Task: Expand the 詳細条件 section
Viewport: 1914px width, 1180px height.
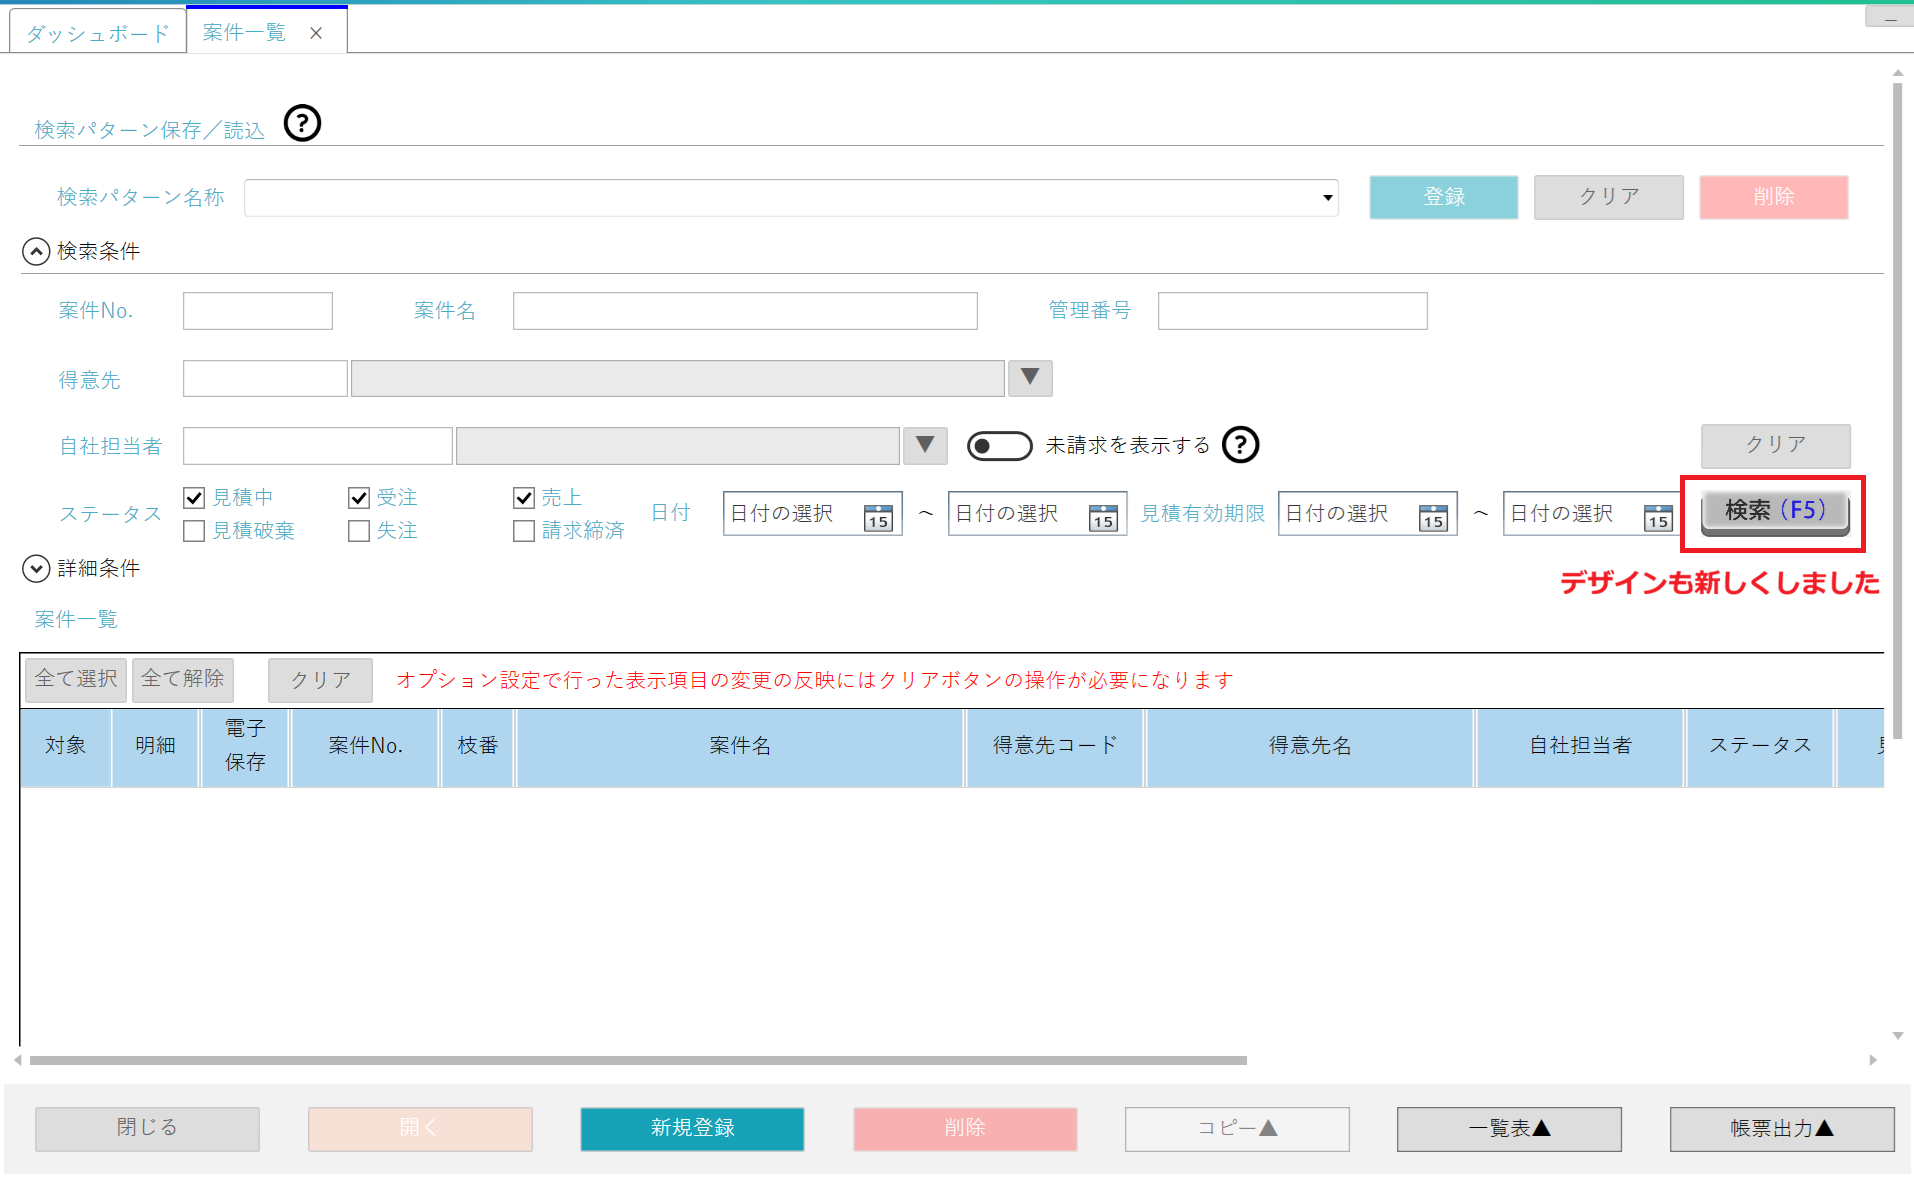Action: pos(36,569)
